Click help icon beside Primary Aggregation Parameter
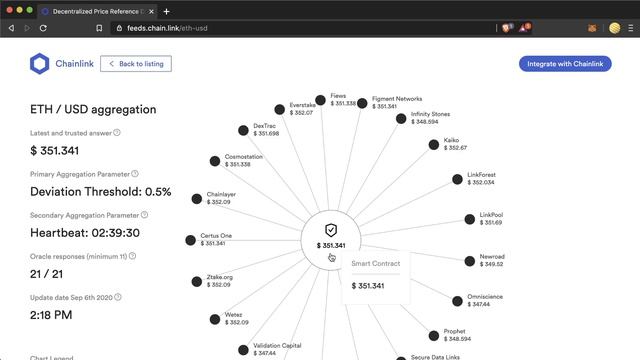 pyautogui.click(x=135, y=174)
